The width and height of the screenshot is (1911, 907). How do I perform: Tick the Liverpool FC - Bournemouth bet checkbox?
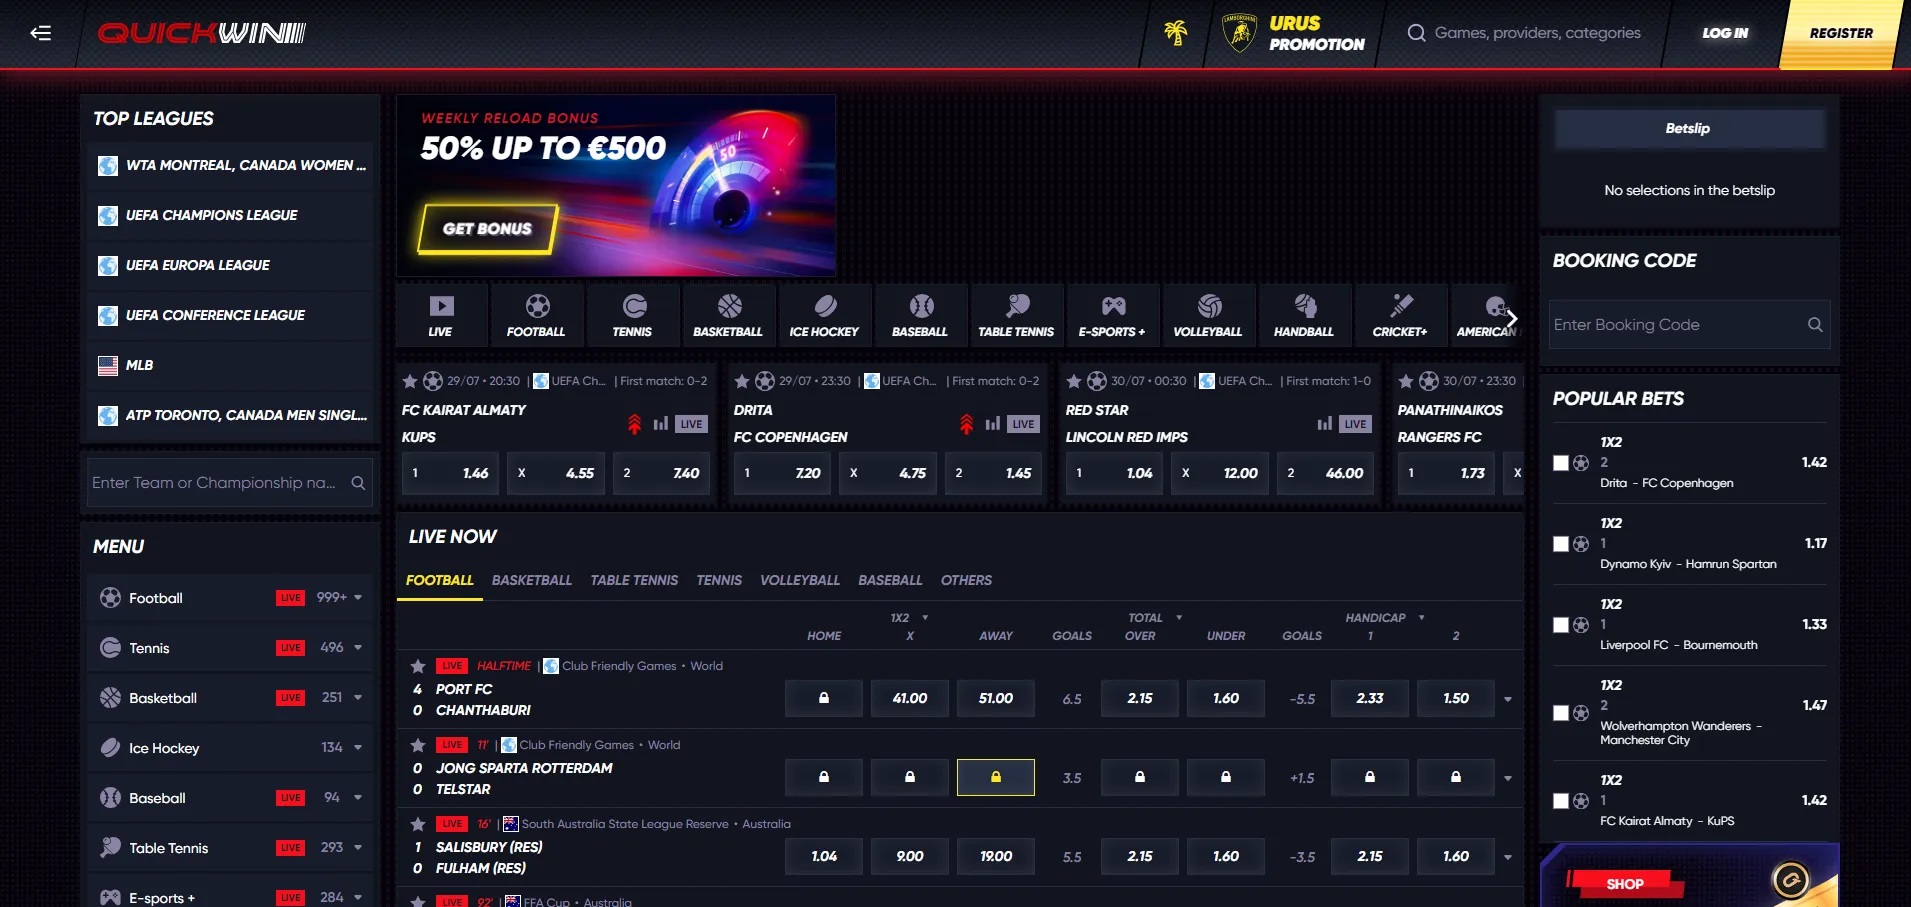[1560, 625]
